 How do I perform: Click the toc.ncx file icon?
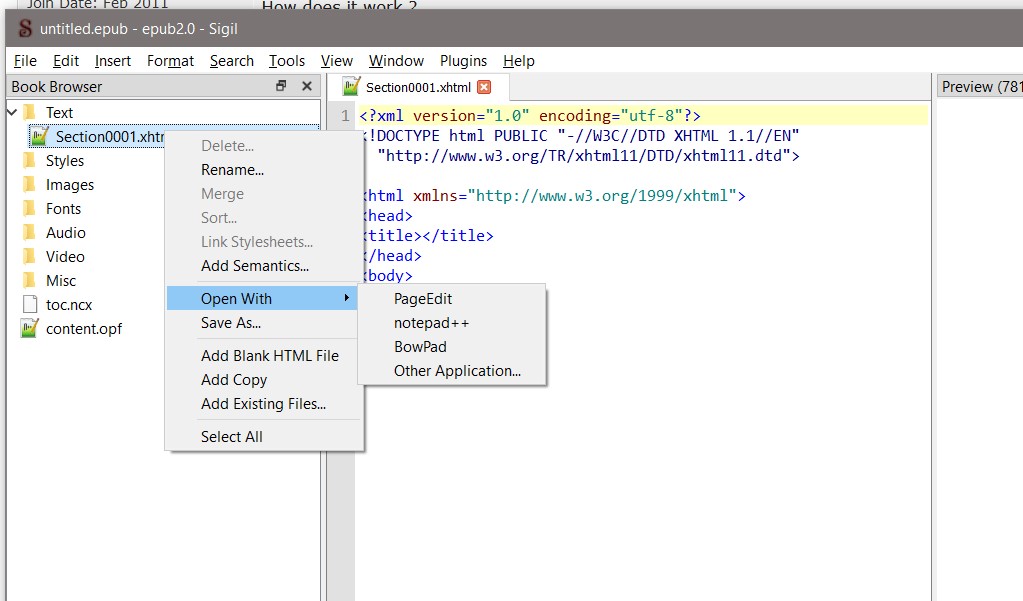29,304
